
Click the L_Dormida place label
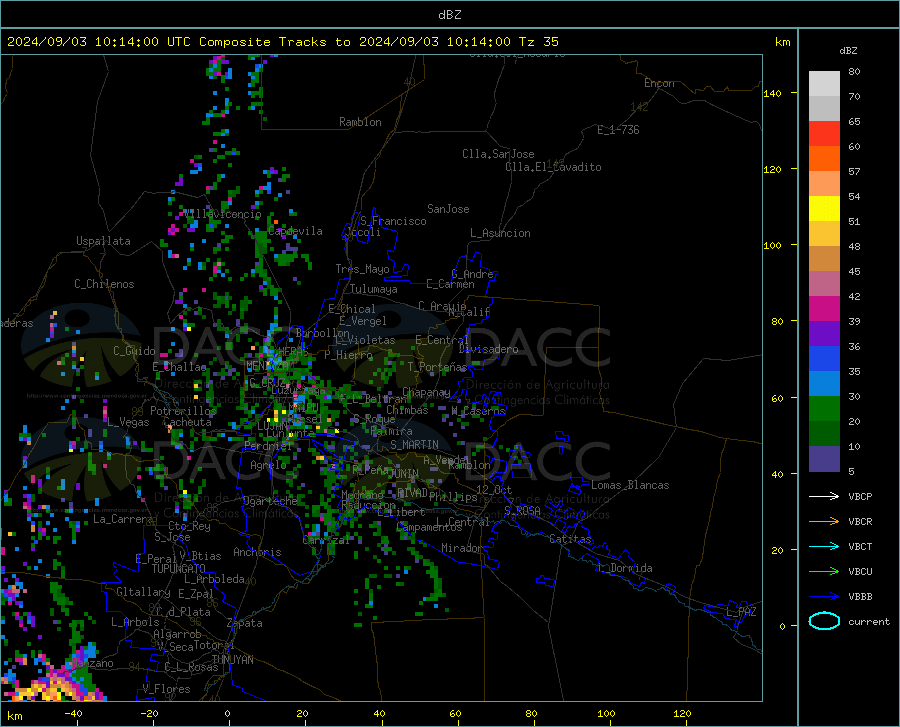point(625,568)
